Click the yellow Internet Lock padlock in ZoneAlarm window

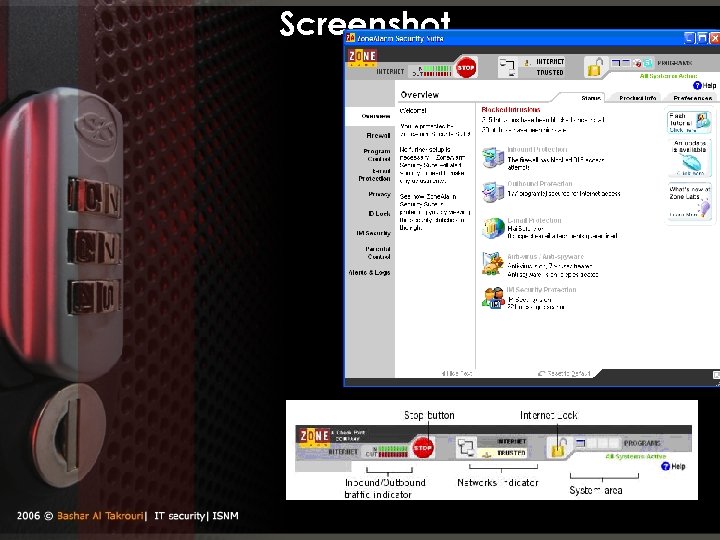(594, 67)
